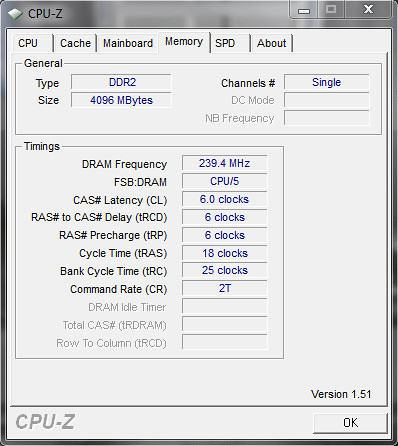
Task: Click the General group heading
Action: pyautogui.click(x=43, y=63)
